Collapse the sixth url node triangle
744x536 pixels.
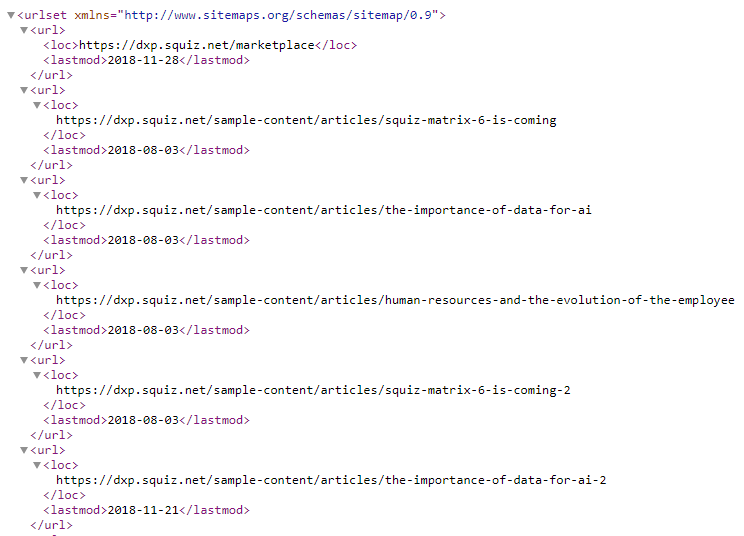pos(24,451)
